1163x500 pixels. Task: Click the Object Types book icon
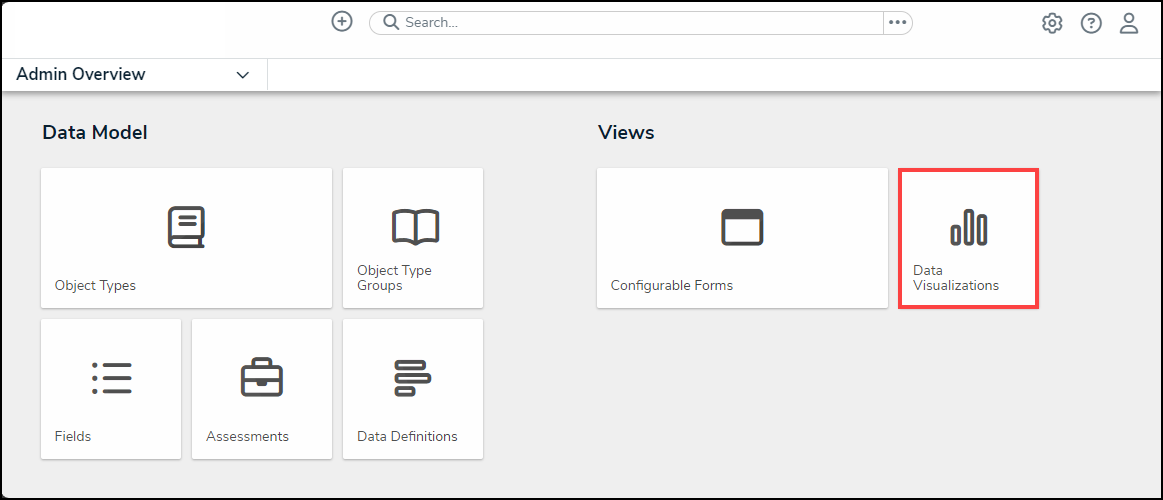pyautogui.click(x=186, y=227)
